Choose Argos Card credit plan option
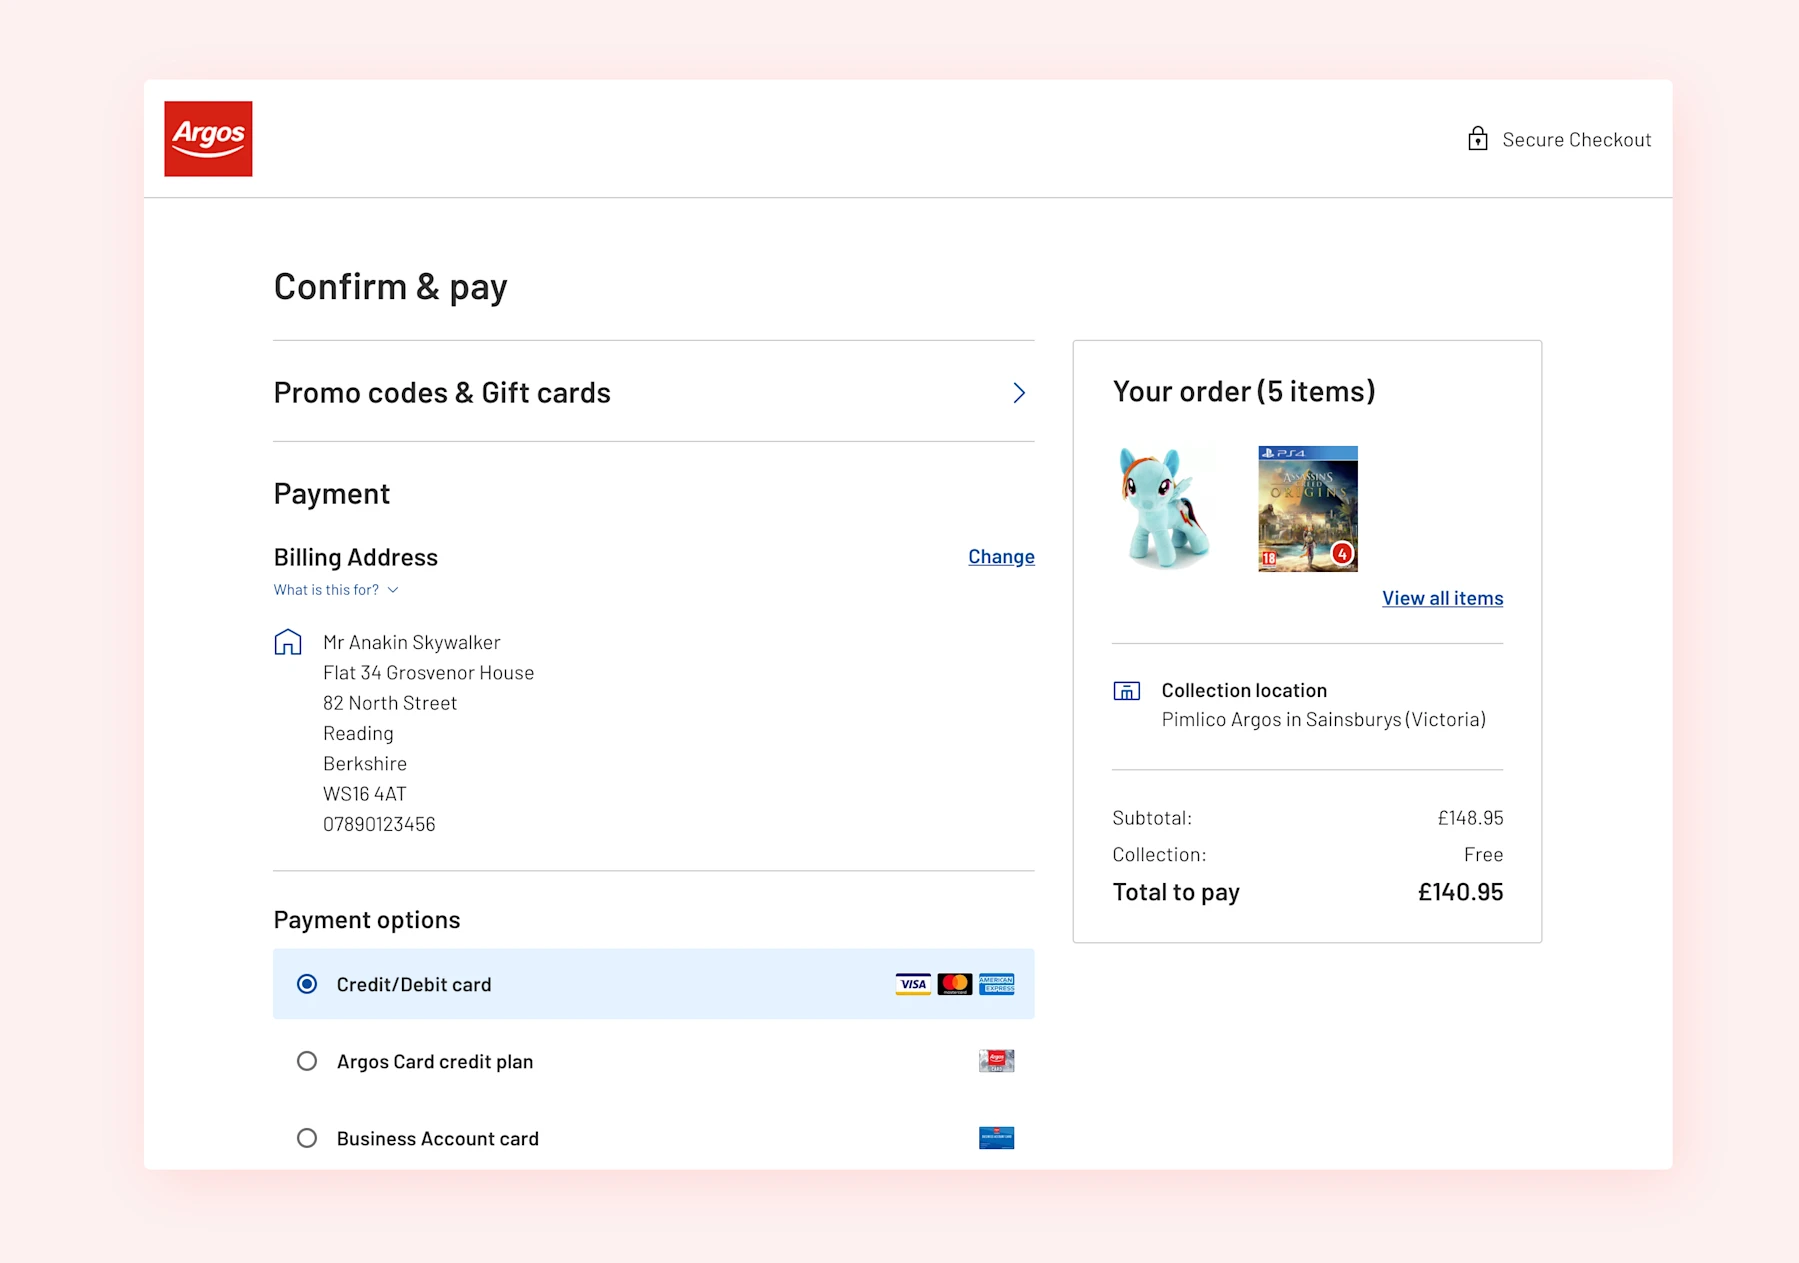The image size is (1799, 1263). [307, 1061]
